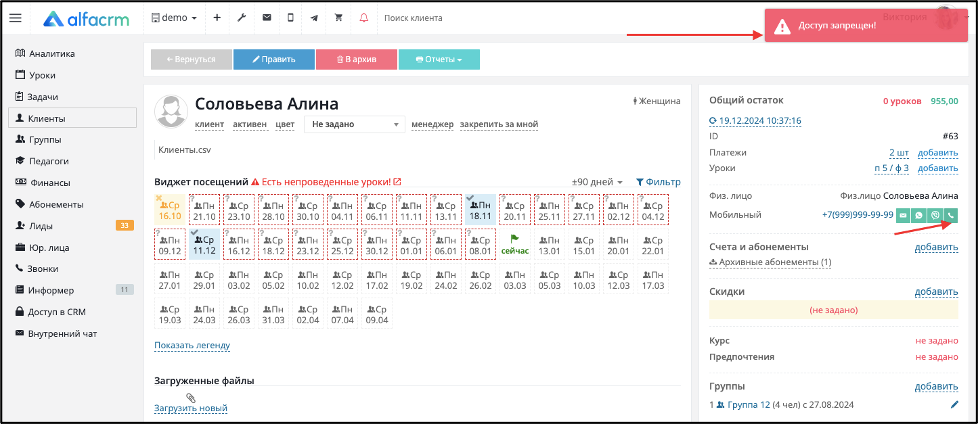Screen dimensions: 979x424
Task: Expand the ±90 дней range dropdown
Action: click(x=598, y=182)
